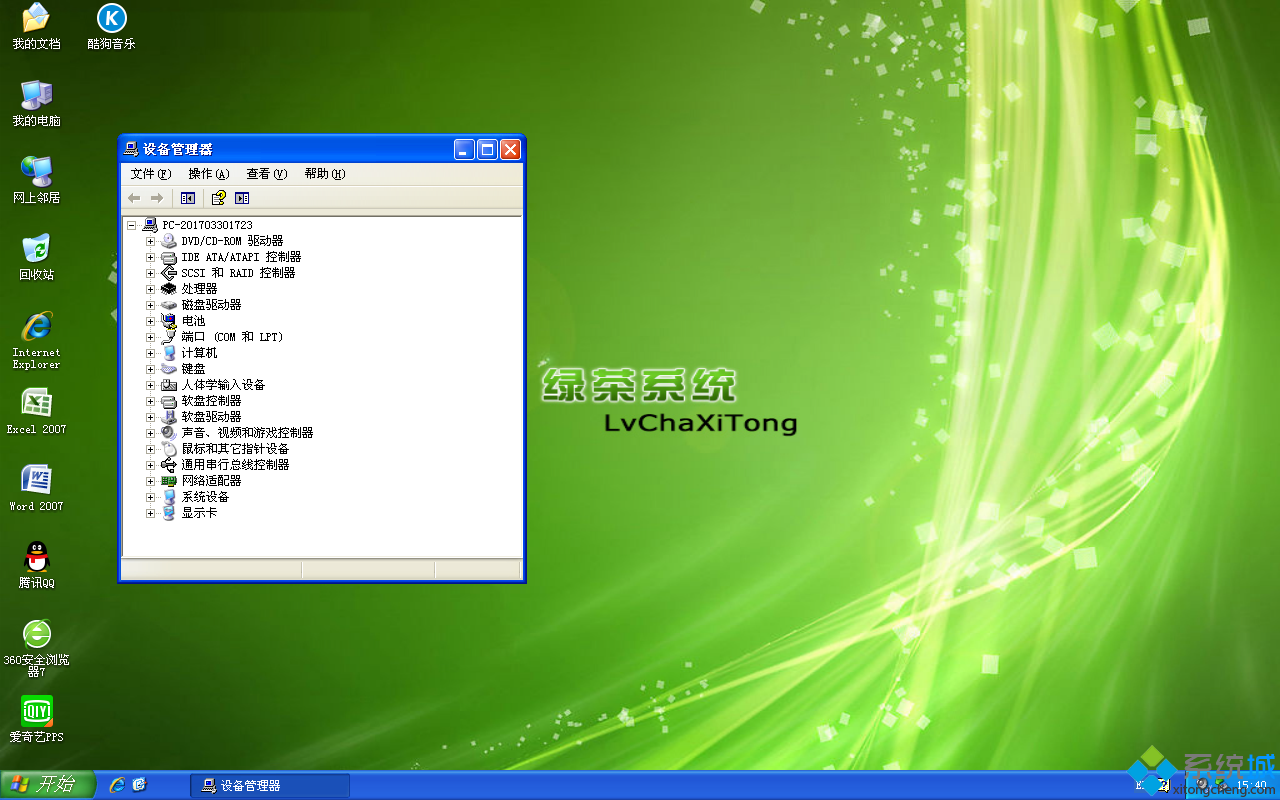1280x800 pixels.
Task: Toggle the show/hide console tree toolbar icon
Action: (x=188, y=198)
